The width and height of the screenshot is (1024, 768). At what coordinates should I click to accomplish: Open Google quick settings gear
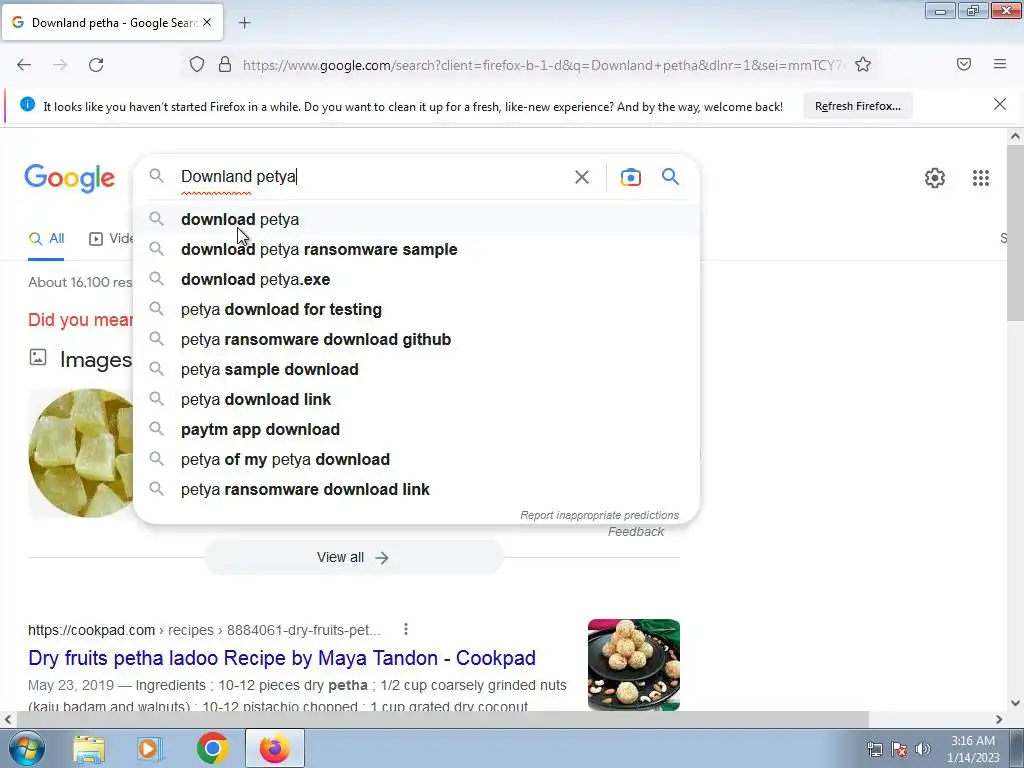click(935, 178)
